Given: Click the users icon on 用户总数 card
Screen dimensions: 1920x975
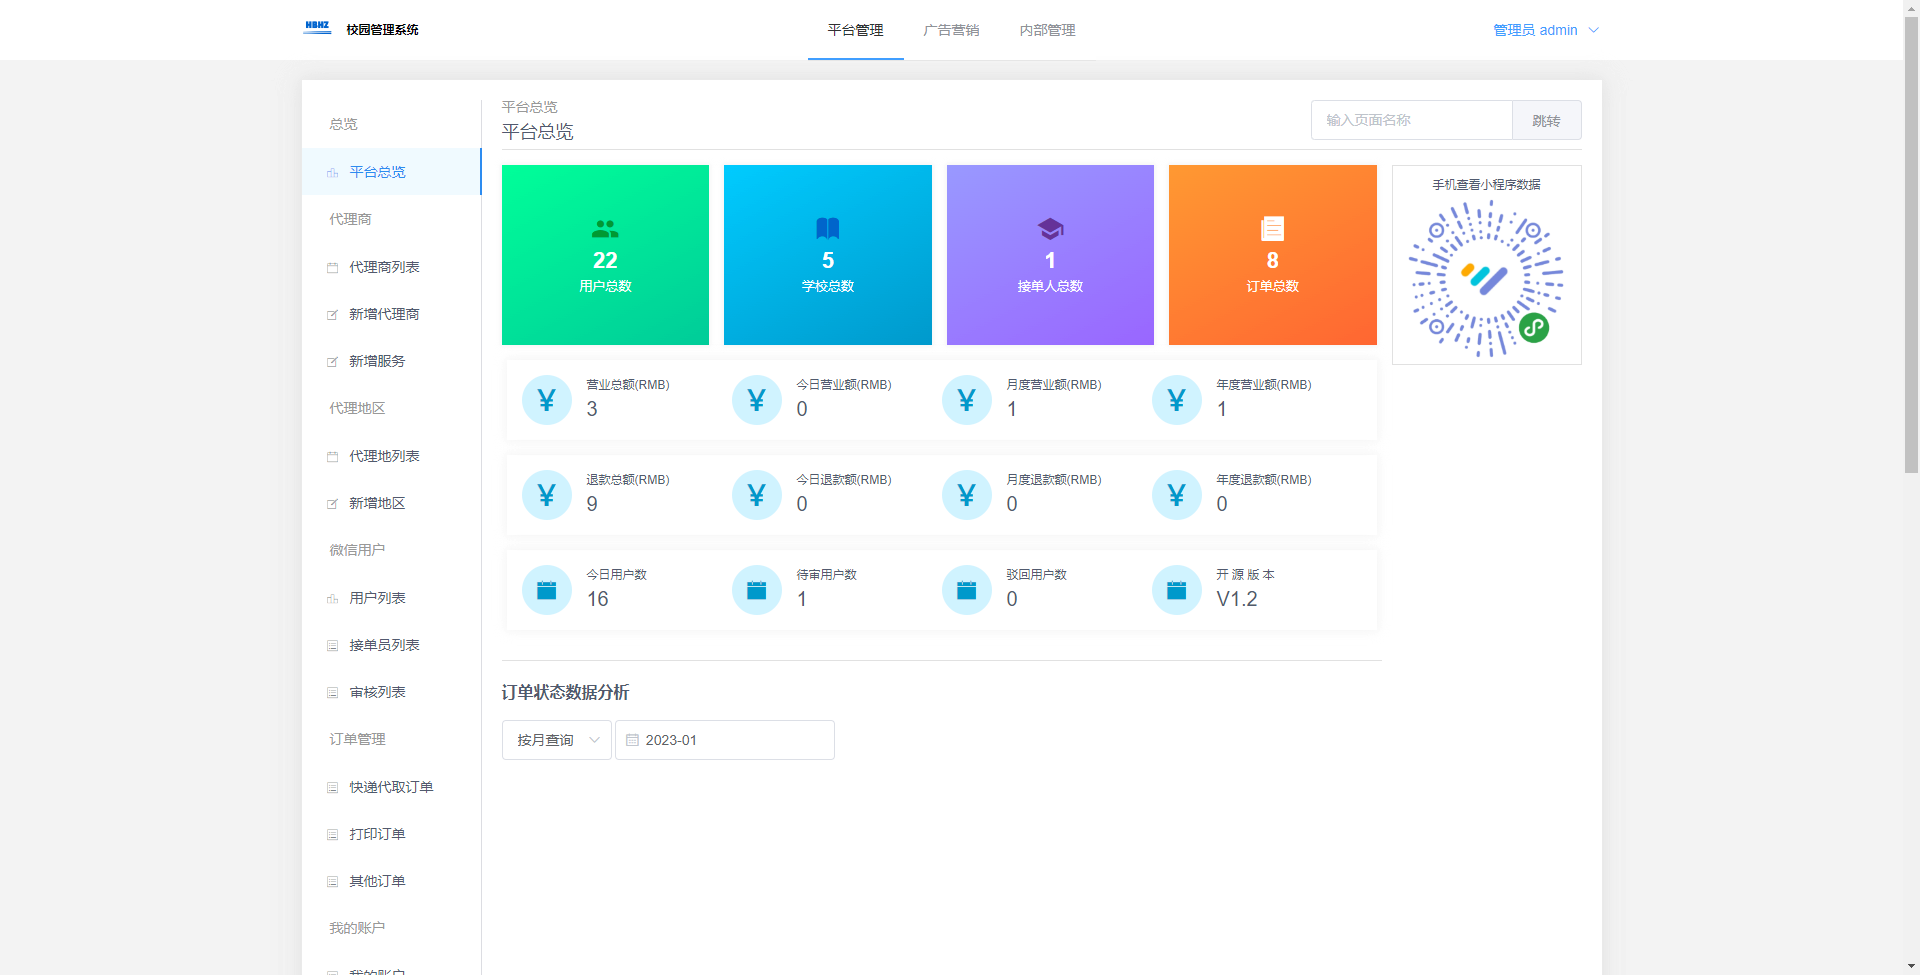Looking at the screenshot, I should pyautogui.click(x=605, y=229).
